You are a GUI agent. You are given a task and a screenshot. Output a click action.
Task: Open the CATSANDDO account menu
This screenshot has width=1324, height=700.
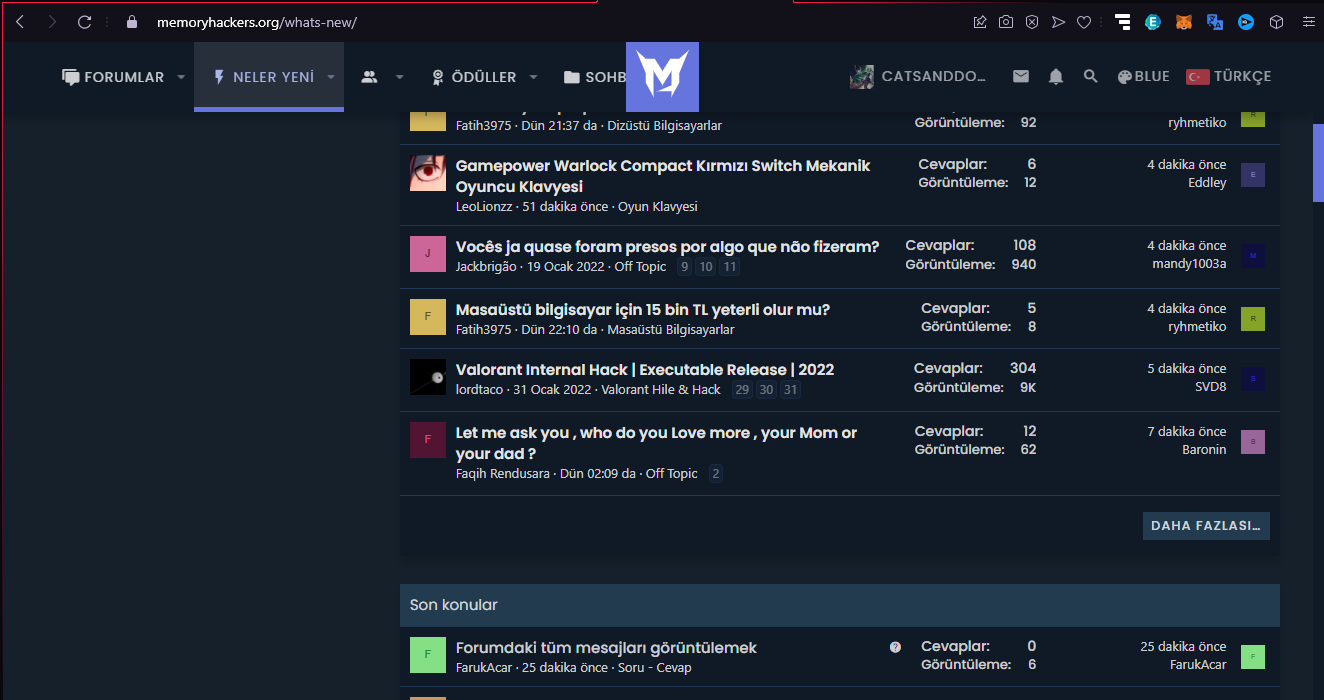919,76
